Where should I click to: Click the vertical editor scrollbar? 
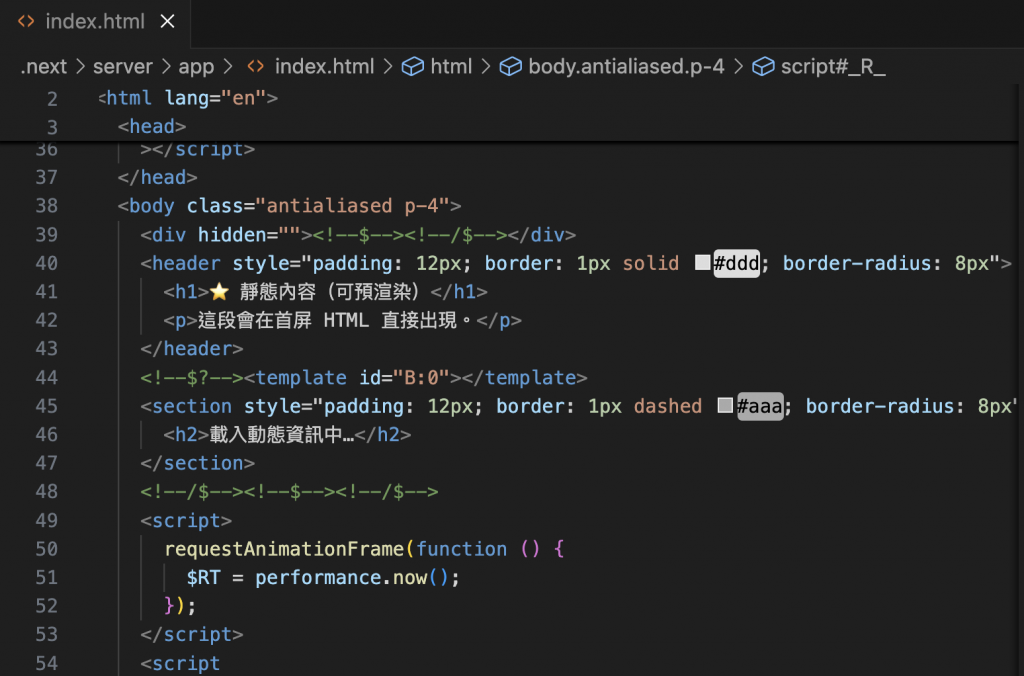point(1021,379)
